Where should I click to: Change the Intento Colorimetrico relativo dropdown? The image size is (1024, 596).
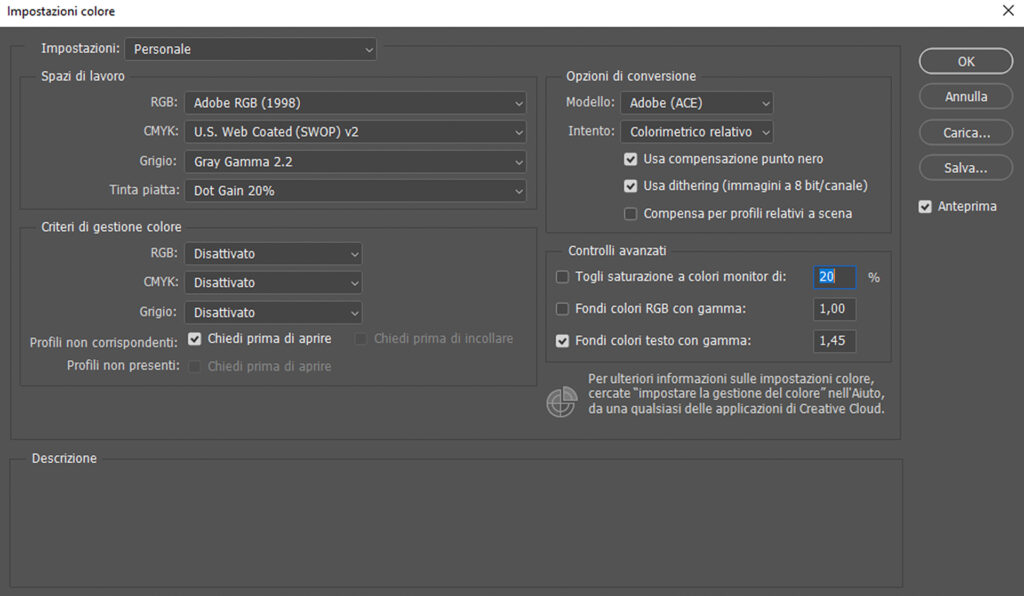[696, 131]
